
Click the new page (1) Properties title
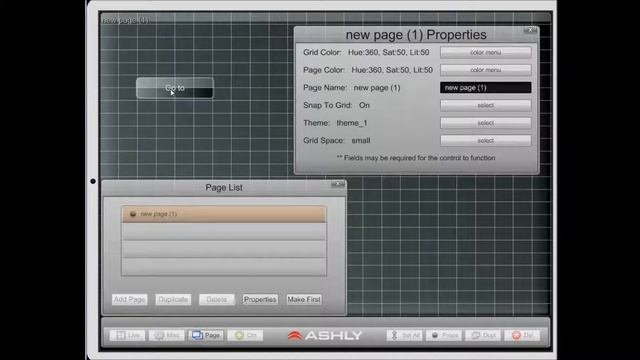(x=416, y=35)
